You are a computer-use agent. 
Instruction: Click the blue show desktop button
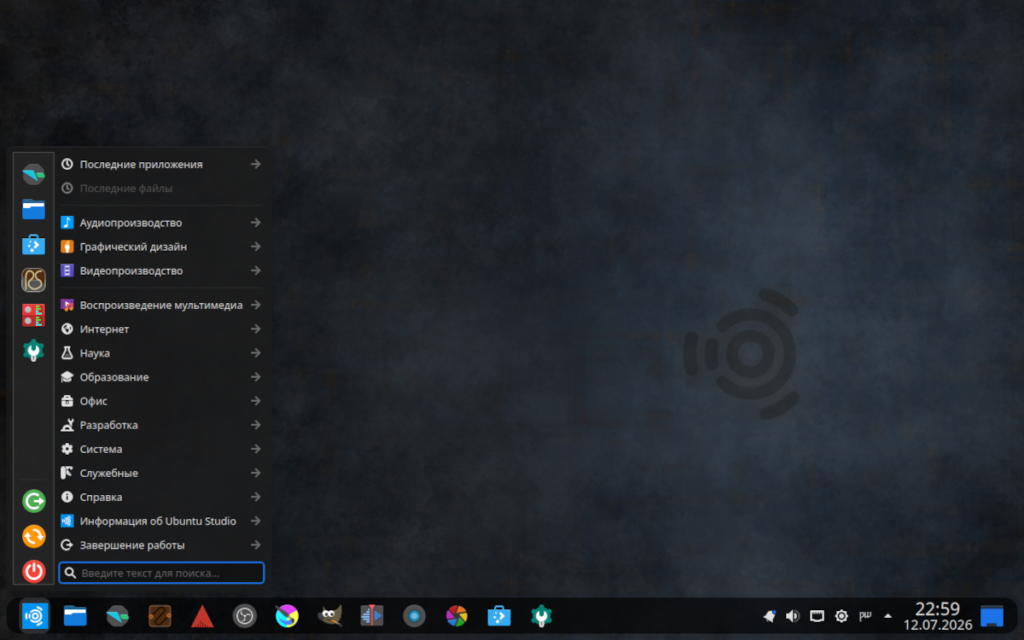[991, 616]
